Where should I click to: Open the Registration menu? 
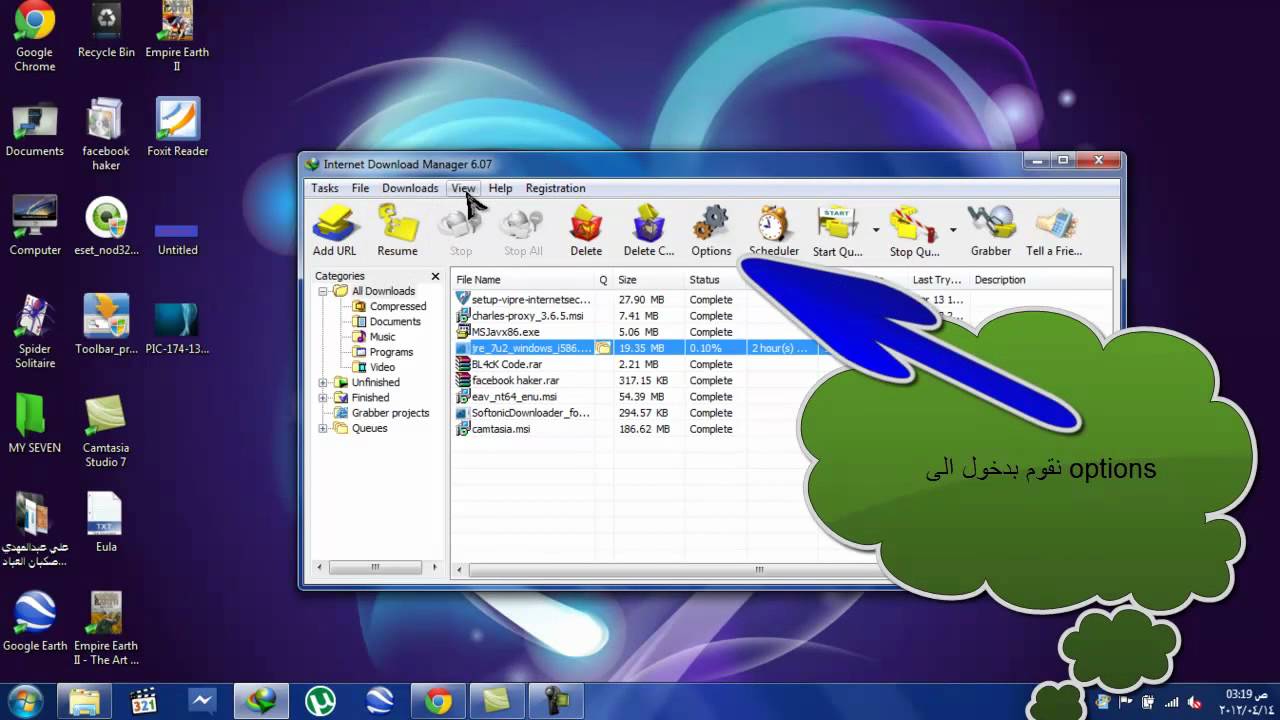[555, 188]
